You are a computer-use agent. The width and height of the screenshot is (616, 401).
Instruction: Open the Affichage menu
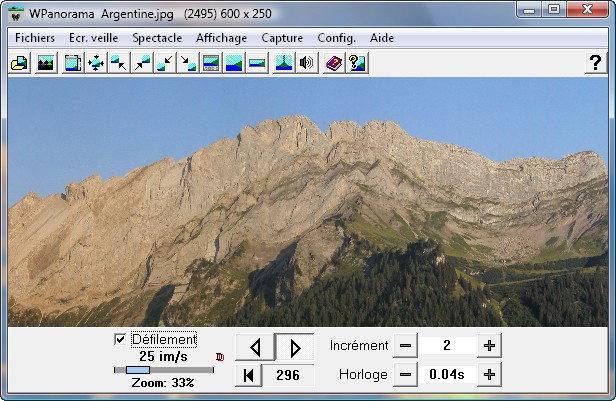[222, 38]
